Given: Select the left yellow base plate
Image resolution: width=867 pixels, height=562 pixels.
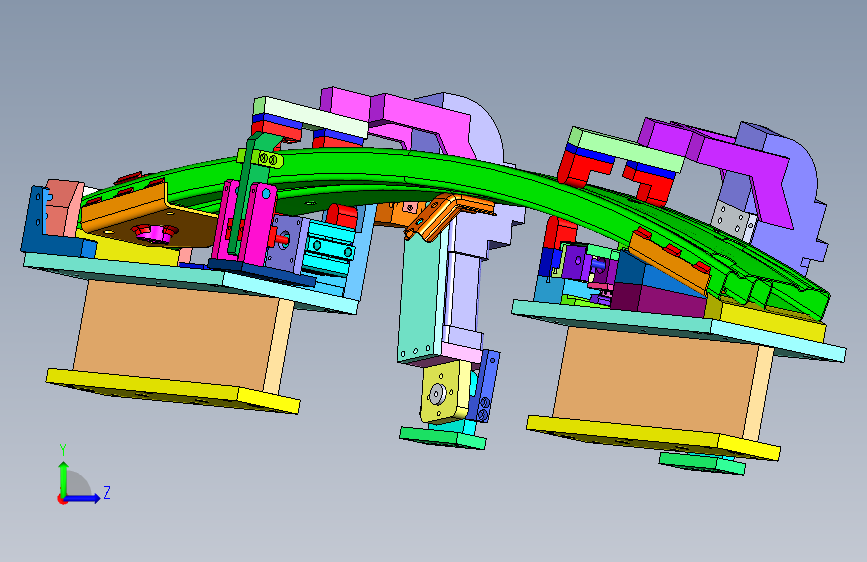Looking at the screenshot, I should tap(173, 392).
